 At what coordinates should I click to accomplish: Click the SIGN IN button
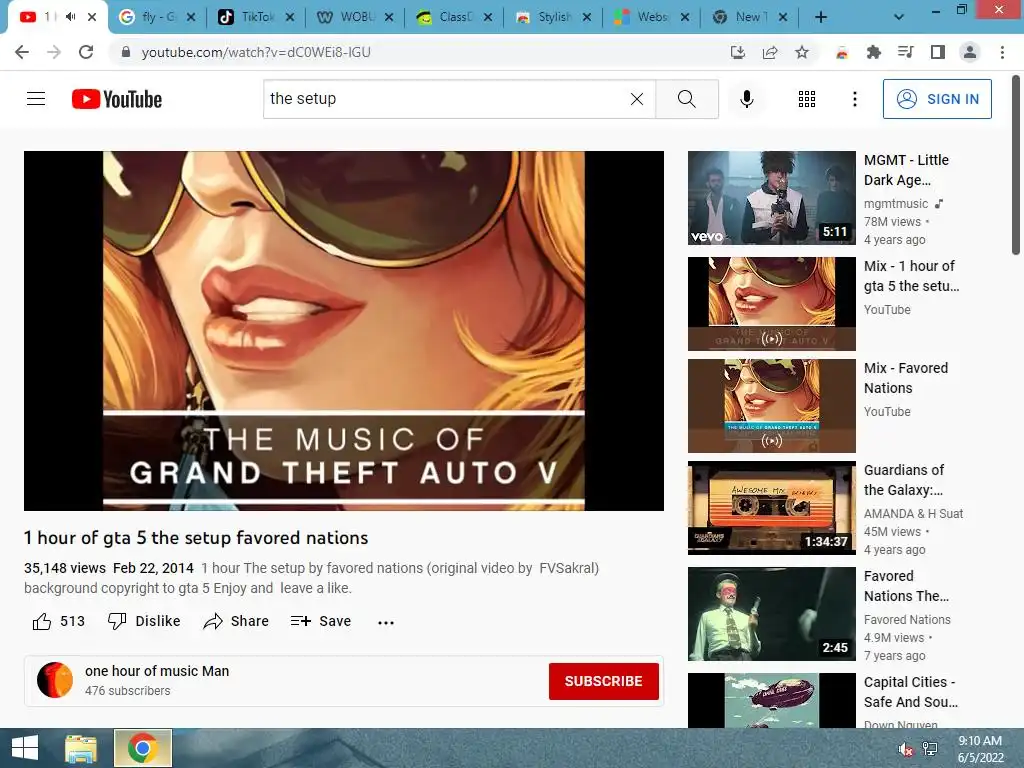937,99
